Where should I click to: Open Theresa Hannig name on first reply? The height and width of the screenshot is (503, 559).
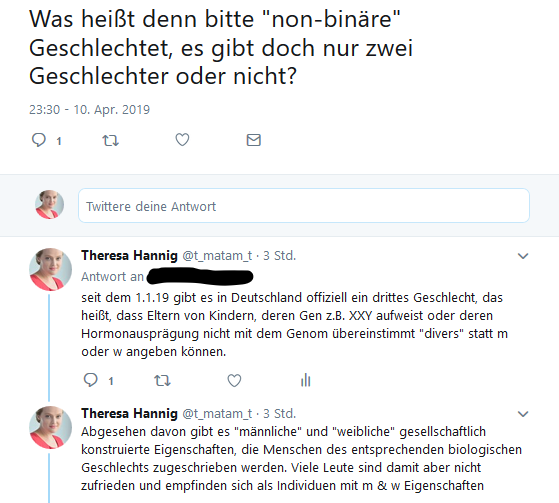pos(129,256)
